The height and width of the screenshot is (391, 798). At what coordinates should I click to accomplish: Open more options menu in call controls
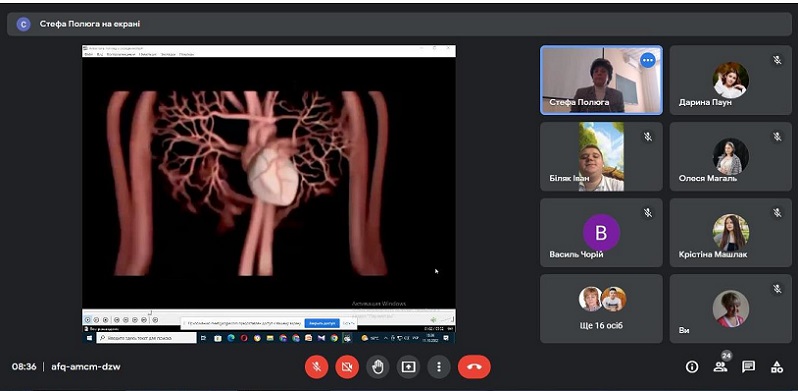coord(439,367)
